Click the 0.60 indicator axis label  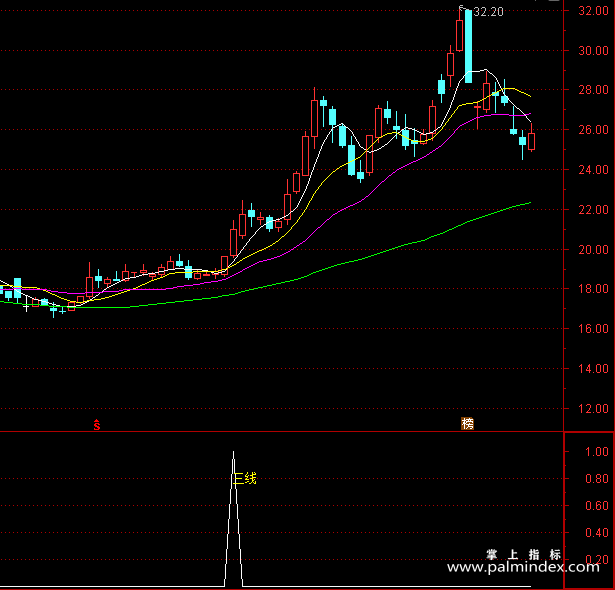point(597,506)
